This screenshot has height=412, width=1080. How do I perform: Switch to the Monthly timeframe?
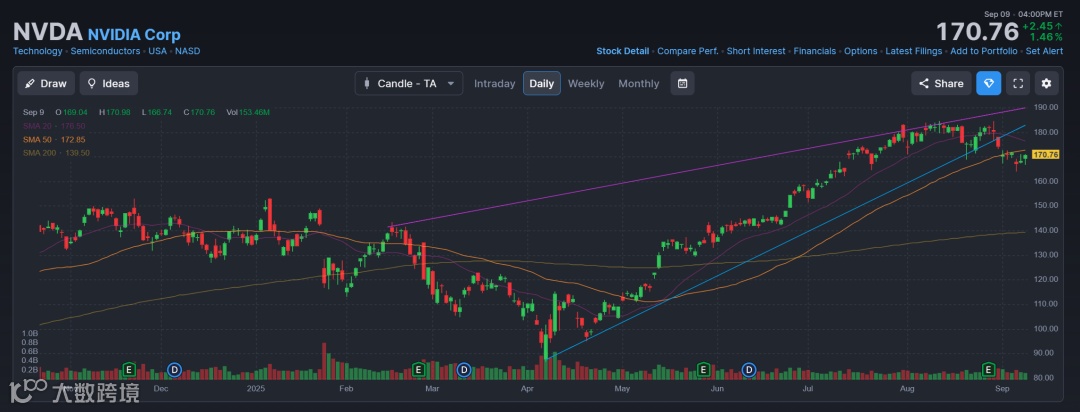[x=638, y=83]
